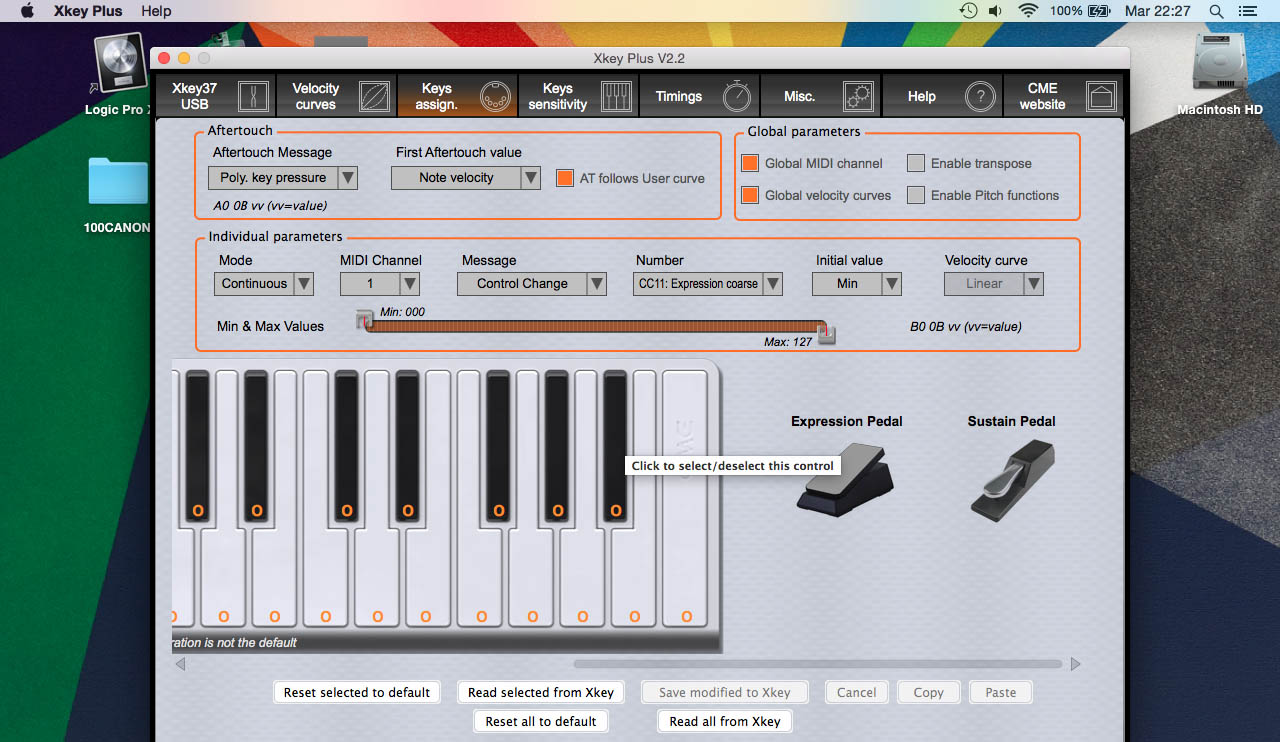Open the Mode Continuous dropdown
The height and width of the screenshot is (742, 1280).
coord(303,284)
